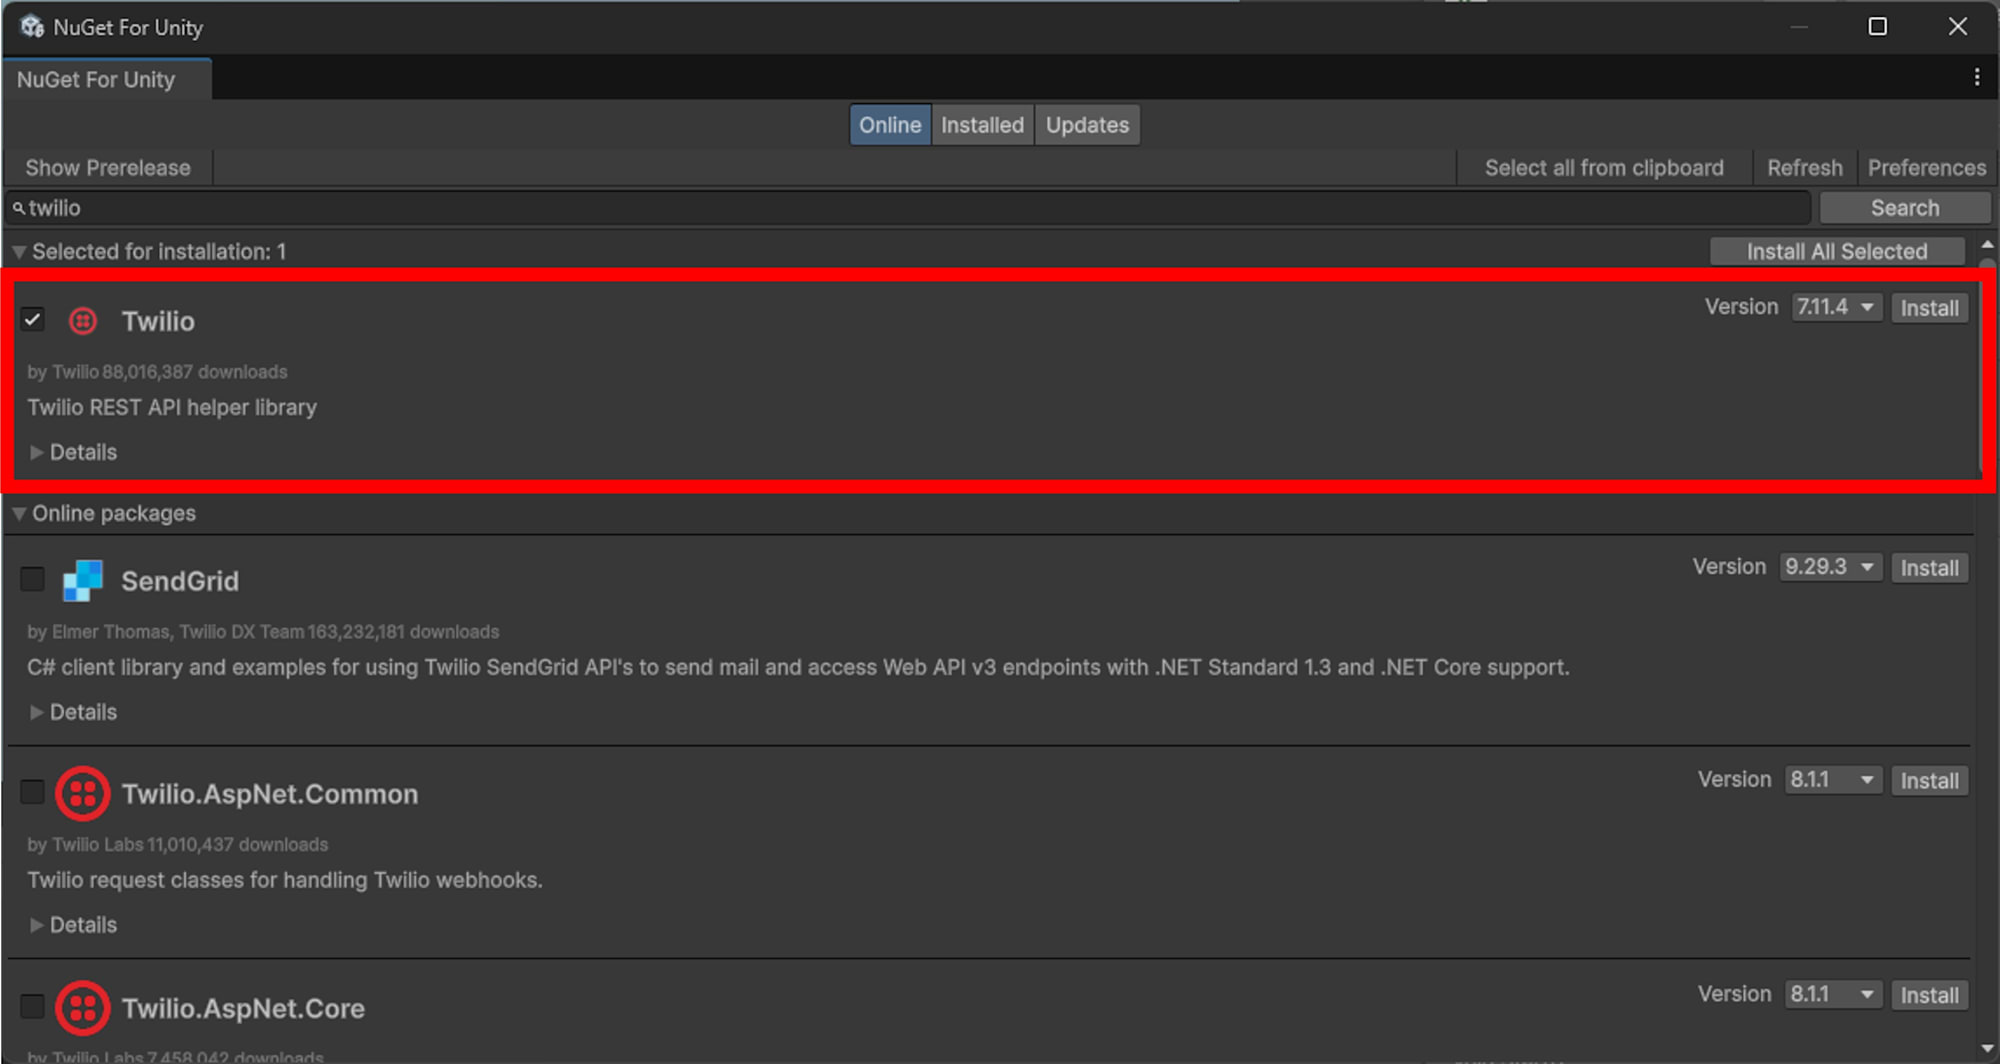Click the SendGrid package logo icon
This screenshot has height=1064, width=2000.
point(83,580)
